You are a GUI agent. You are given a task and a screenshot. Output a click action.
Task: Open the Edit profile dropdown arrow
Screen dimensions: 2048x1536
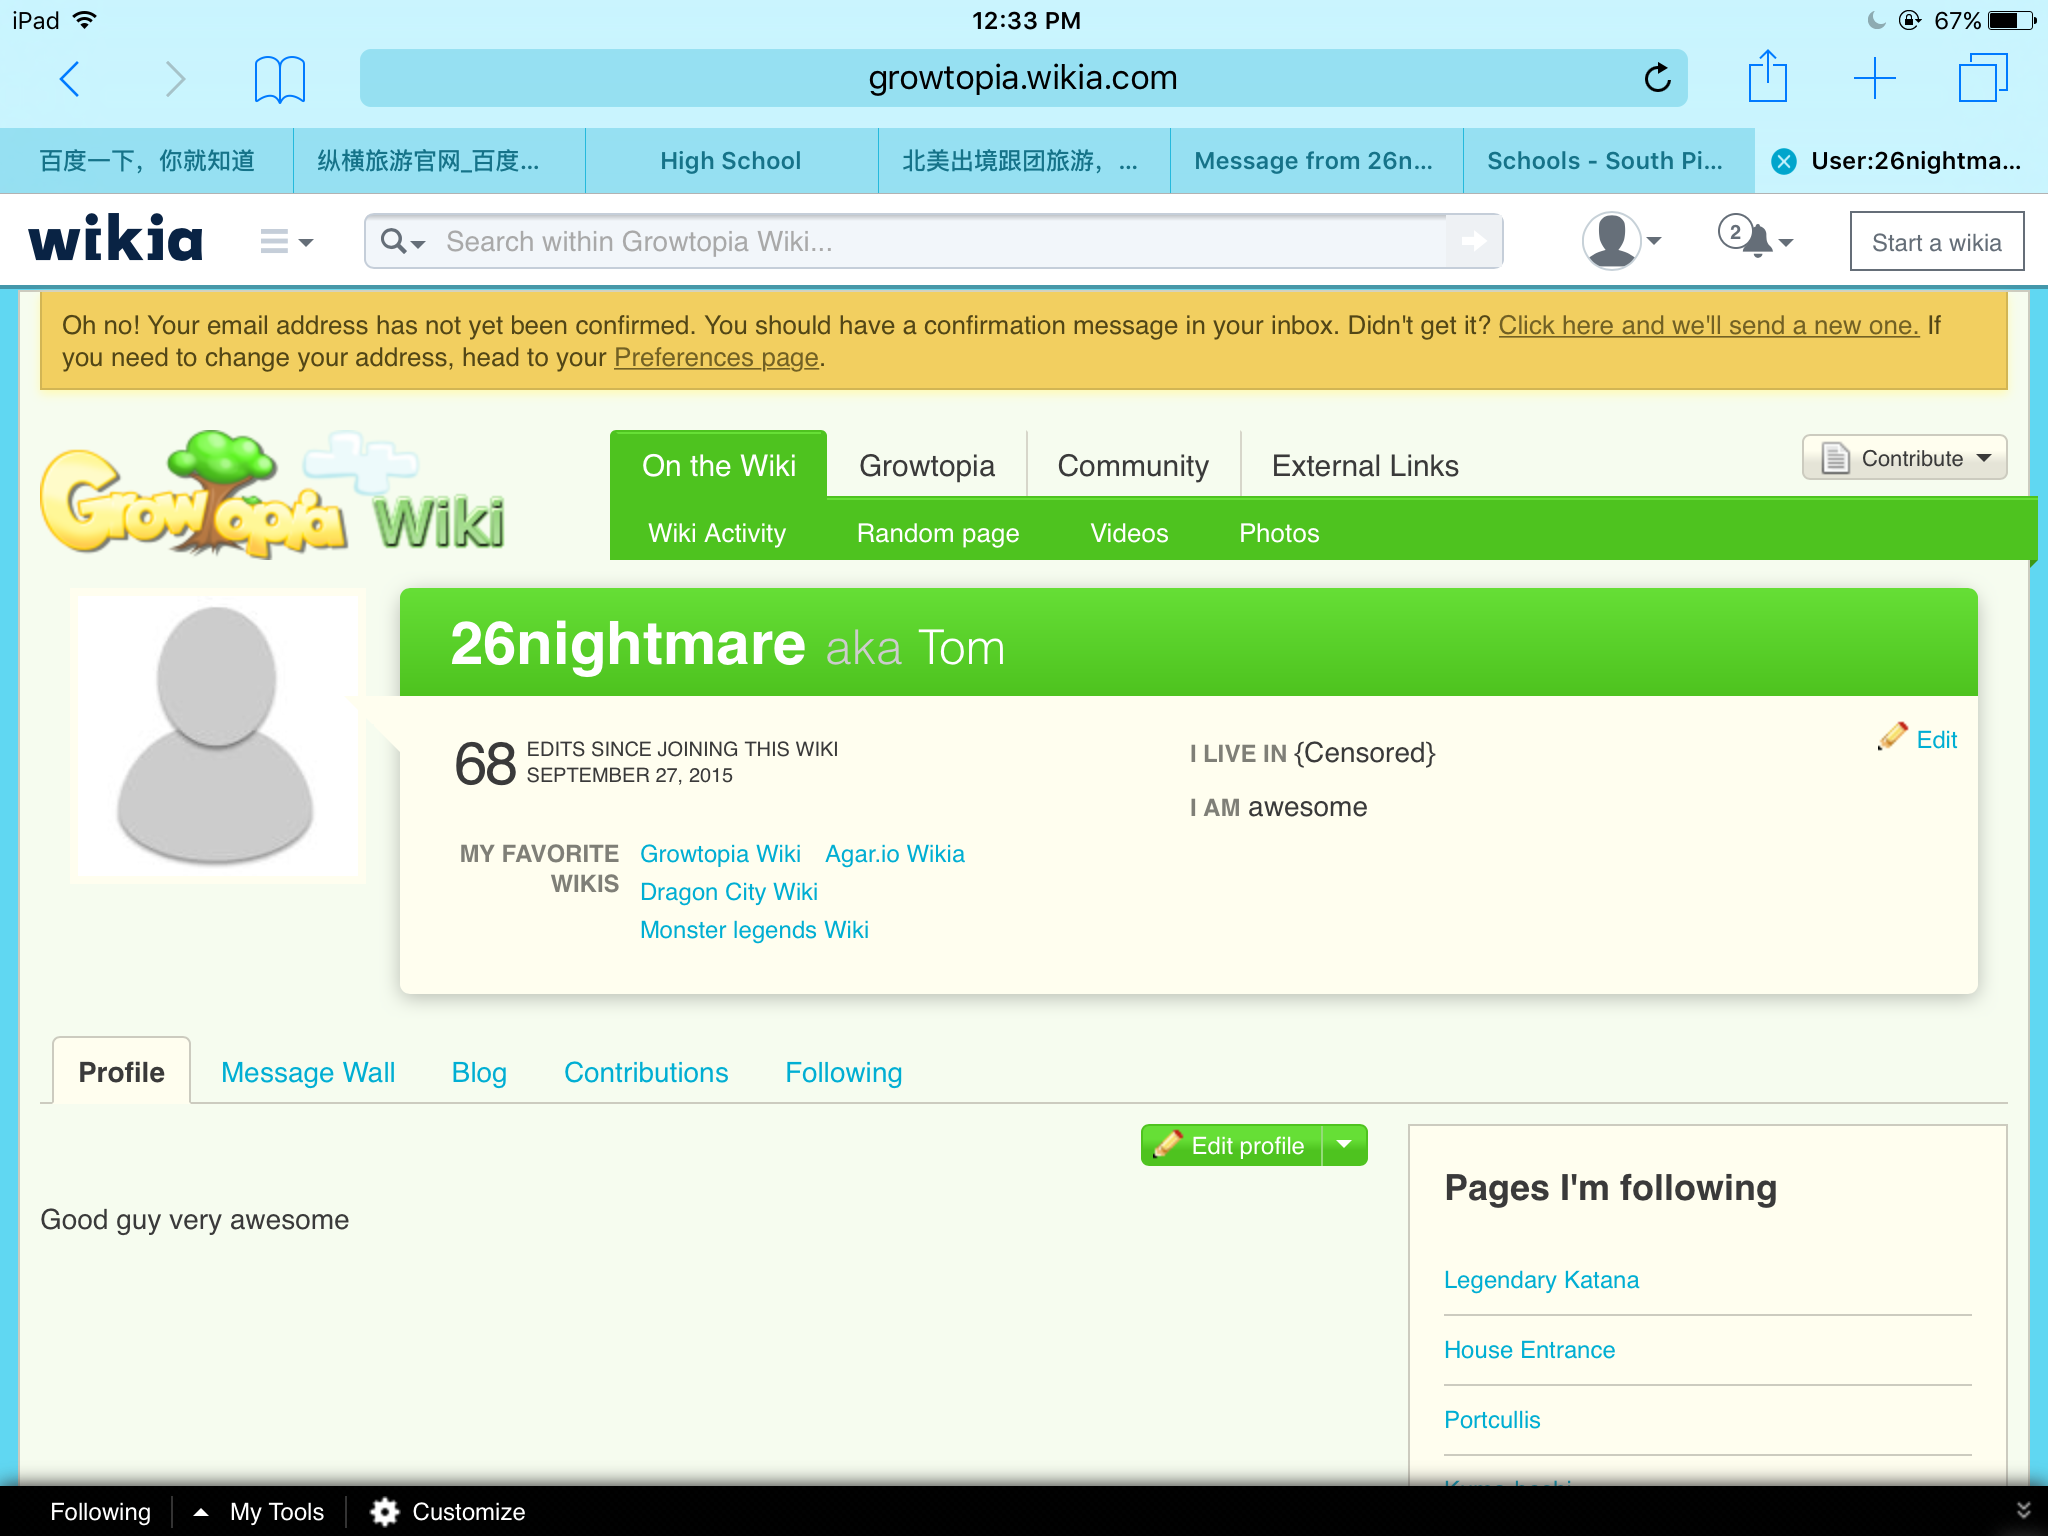[x=1345, y=1145]
